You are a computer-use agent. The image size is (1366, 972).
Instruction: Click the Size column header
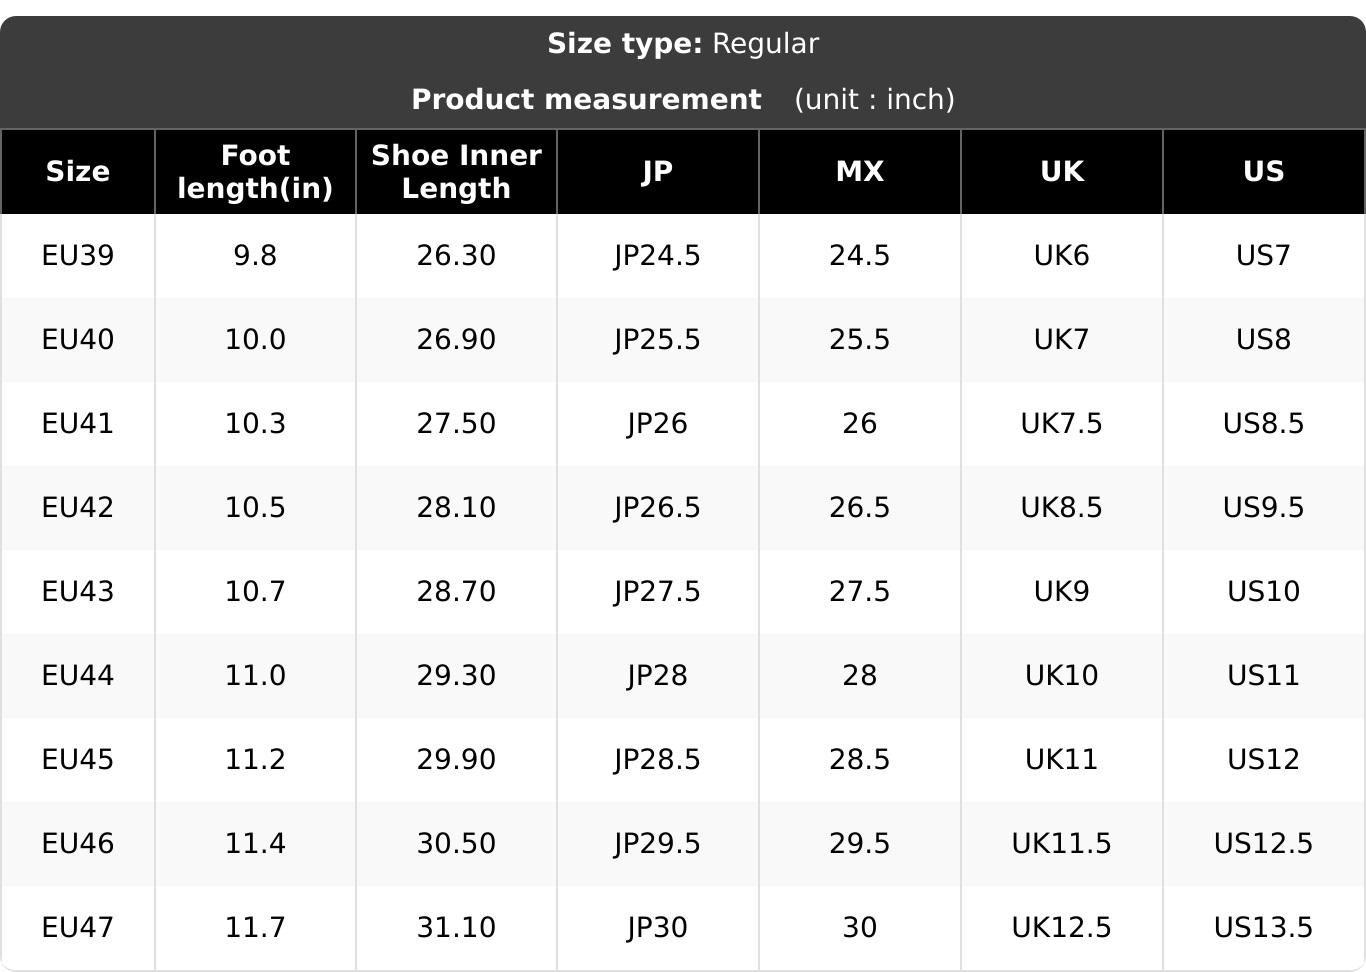[x=77, y=172]
